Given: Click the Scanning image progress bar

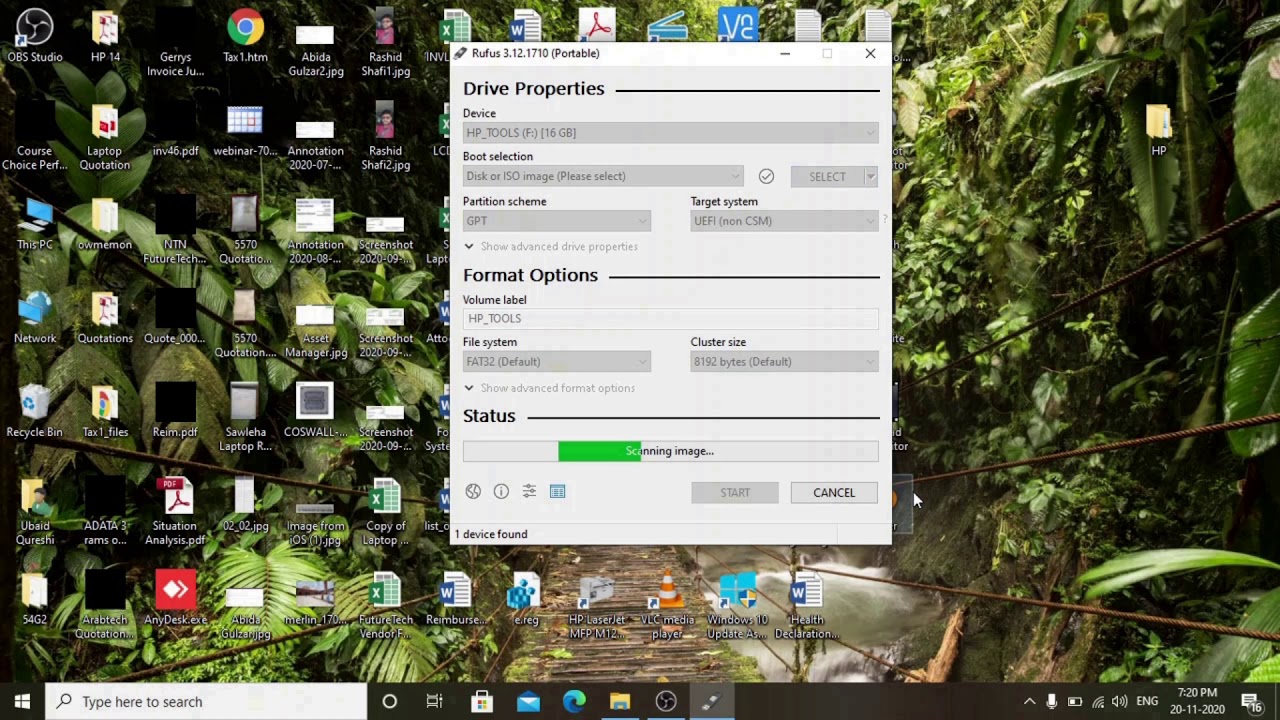Looking at the screenshot, I should pyautogui.click(x=671, y=451).
